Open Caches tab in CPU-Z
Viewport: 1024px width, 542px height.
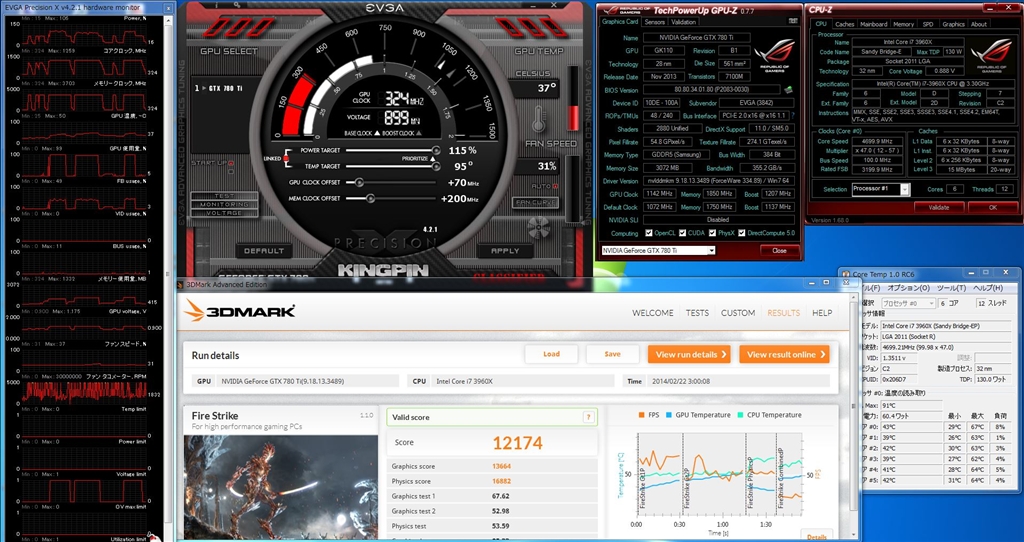pos(844,24)
